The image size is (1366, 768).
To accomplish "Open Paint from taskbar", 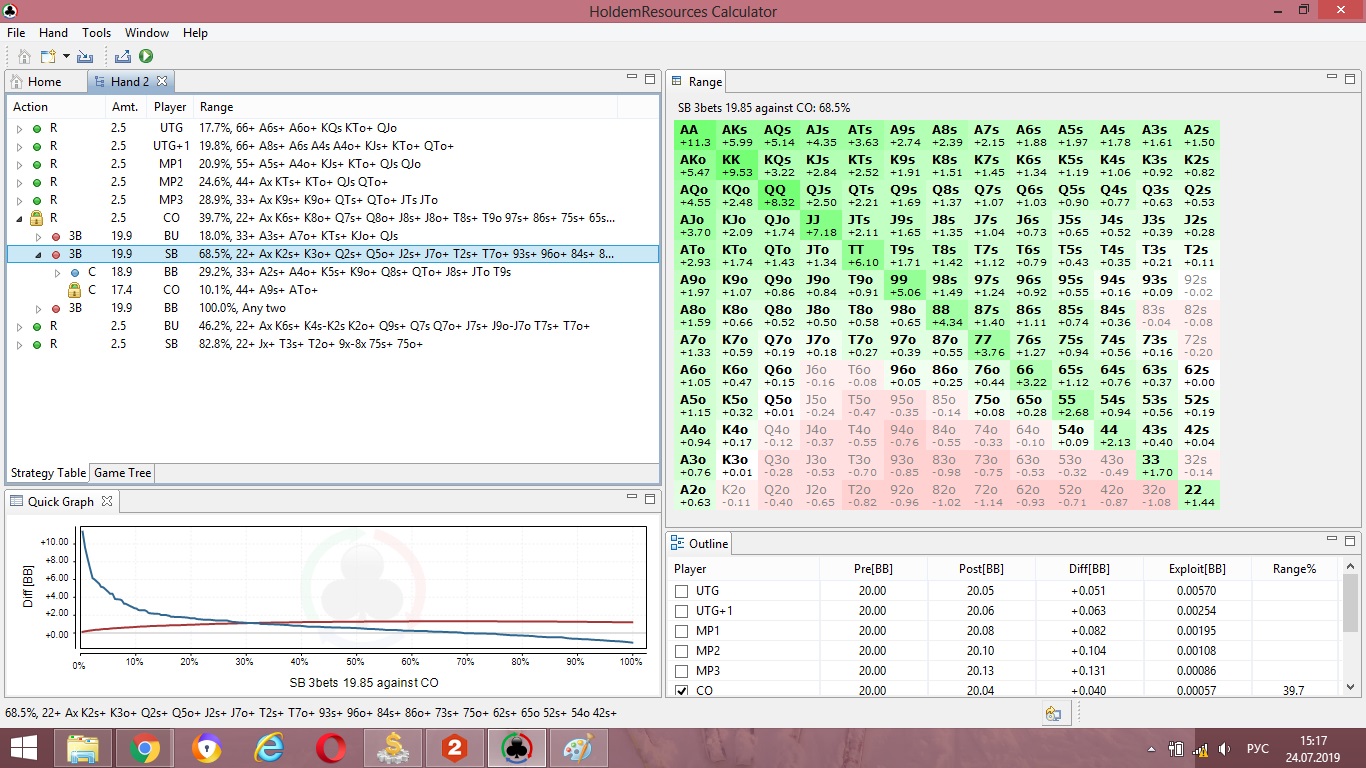I will (579, 748).
